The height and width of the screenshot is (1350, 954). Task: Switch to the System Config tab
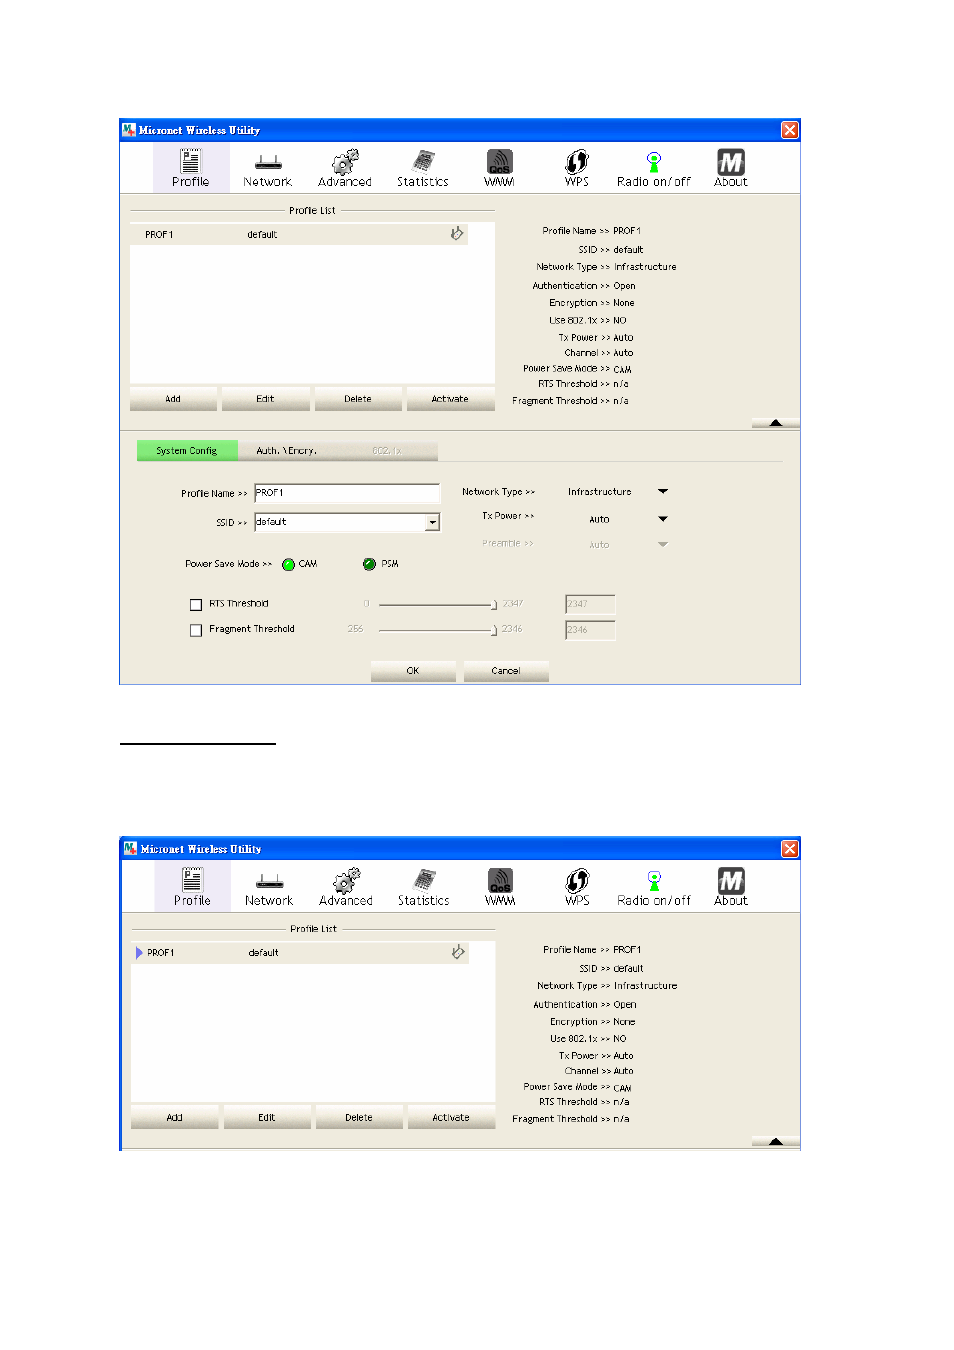point(187,451)
